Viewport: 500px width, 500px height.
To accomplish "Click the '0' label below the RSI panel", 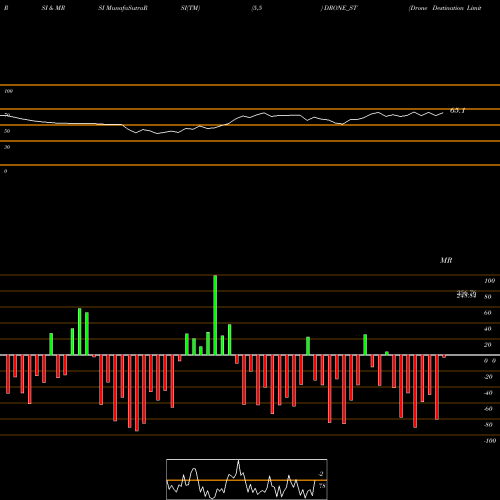I will click(x=5, y=171).
